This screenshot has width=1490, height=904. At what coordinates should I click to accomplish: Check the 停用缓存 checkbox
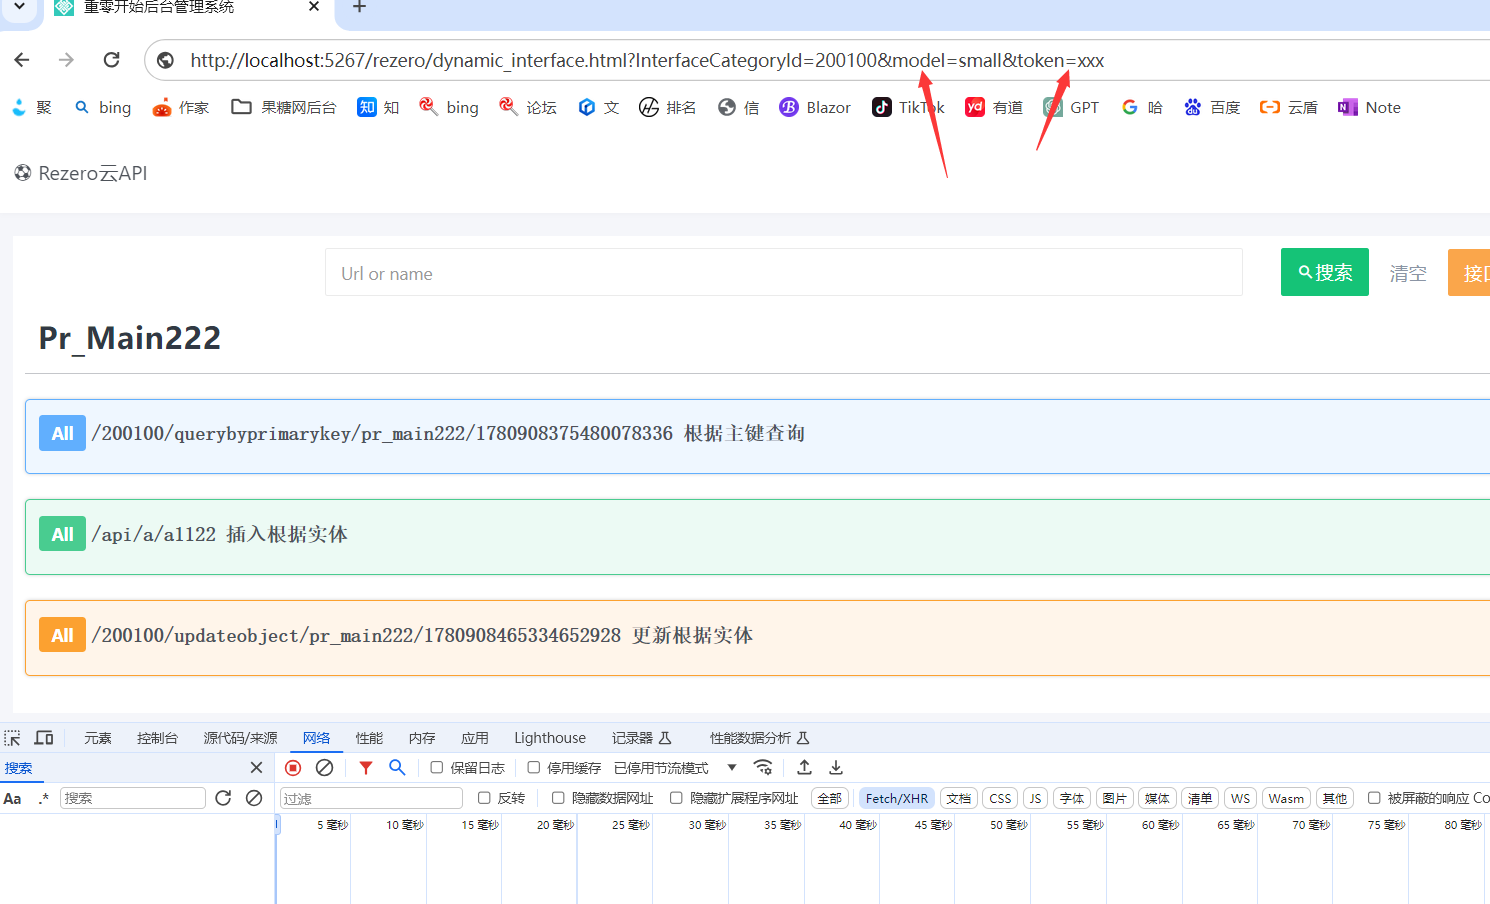[534, 768]
